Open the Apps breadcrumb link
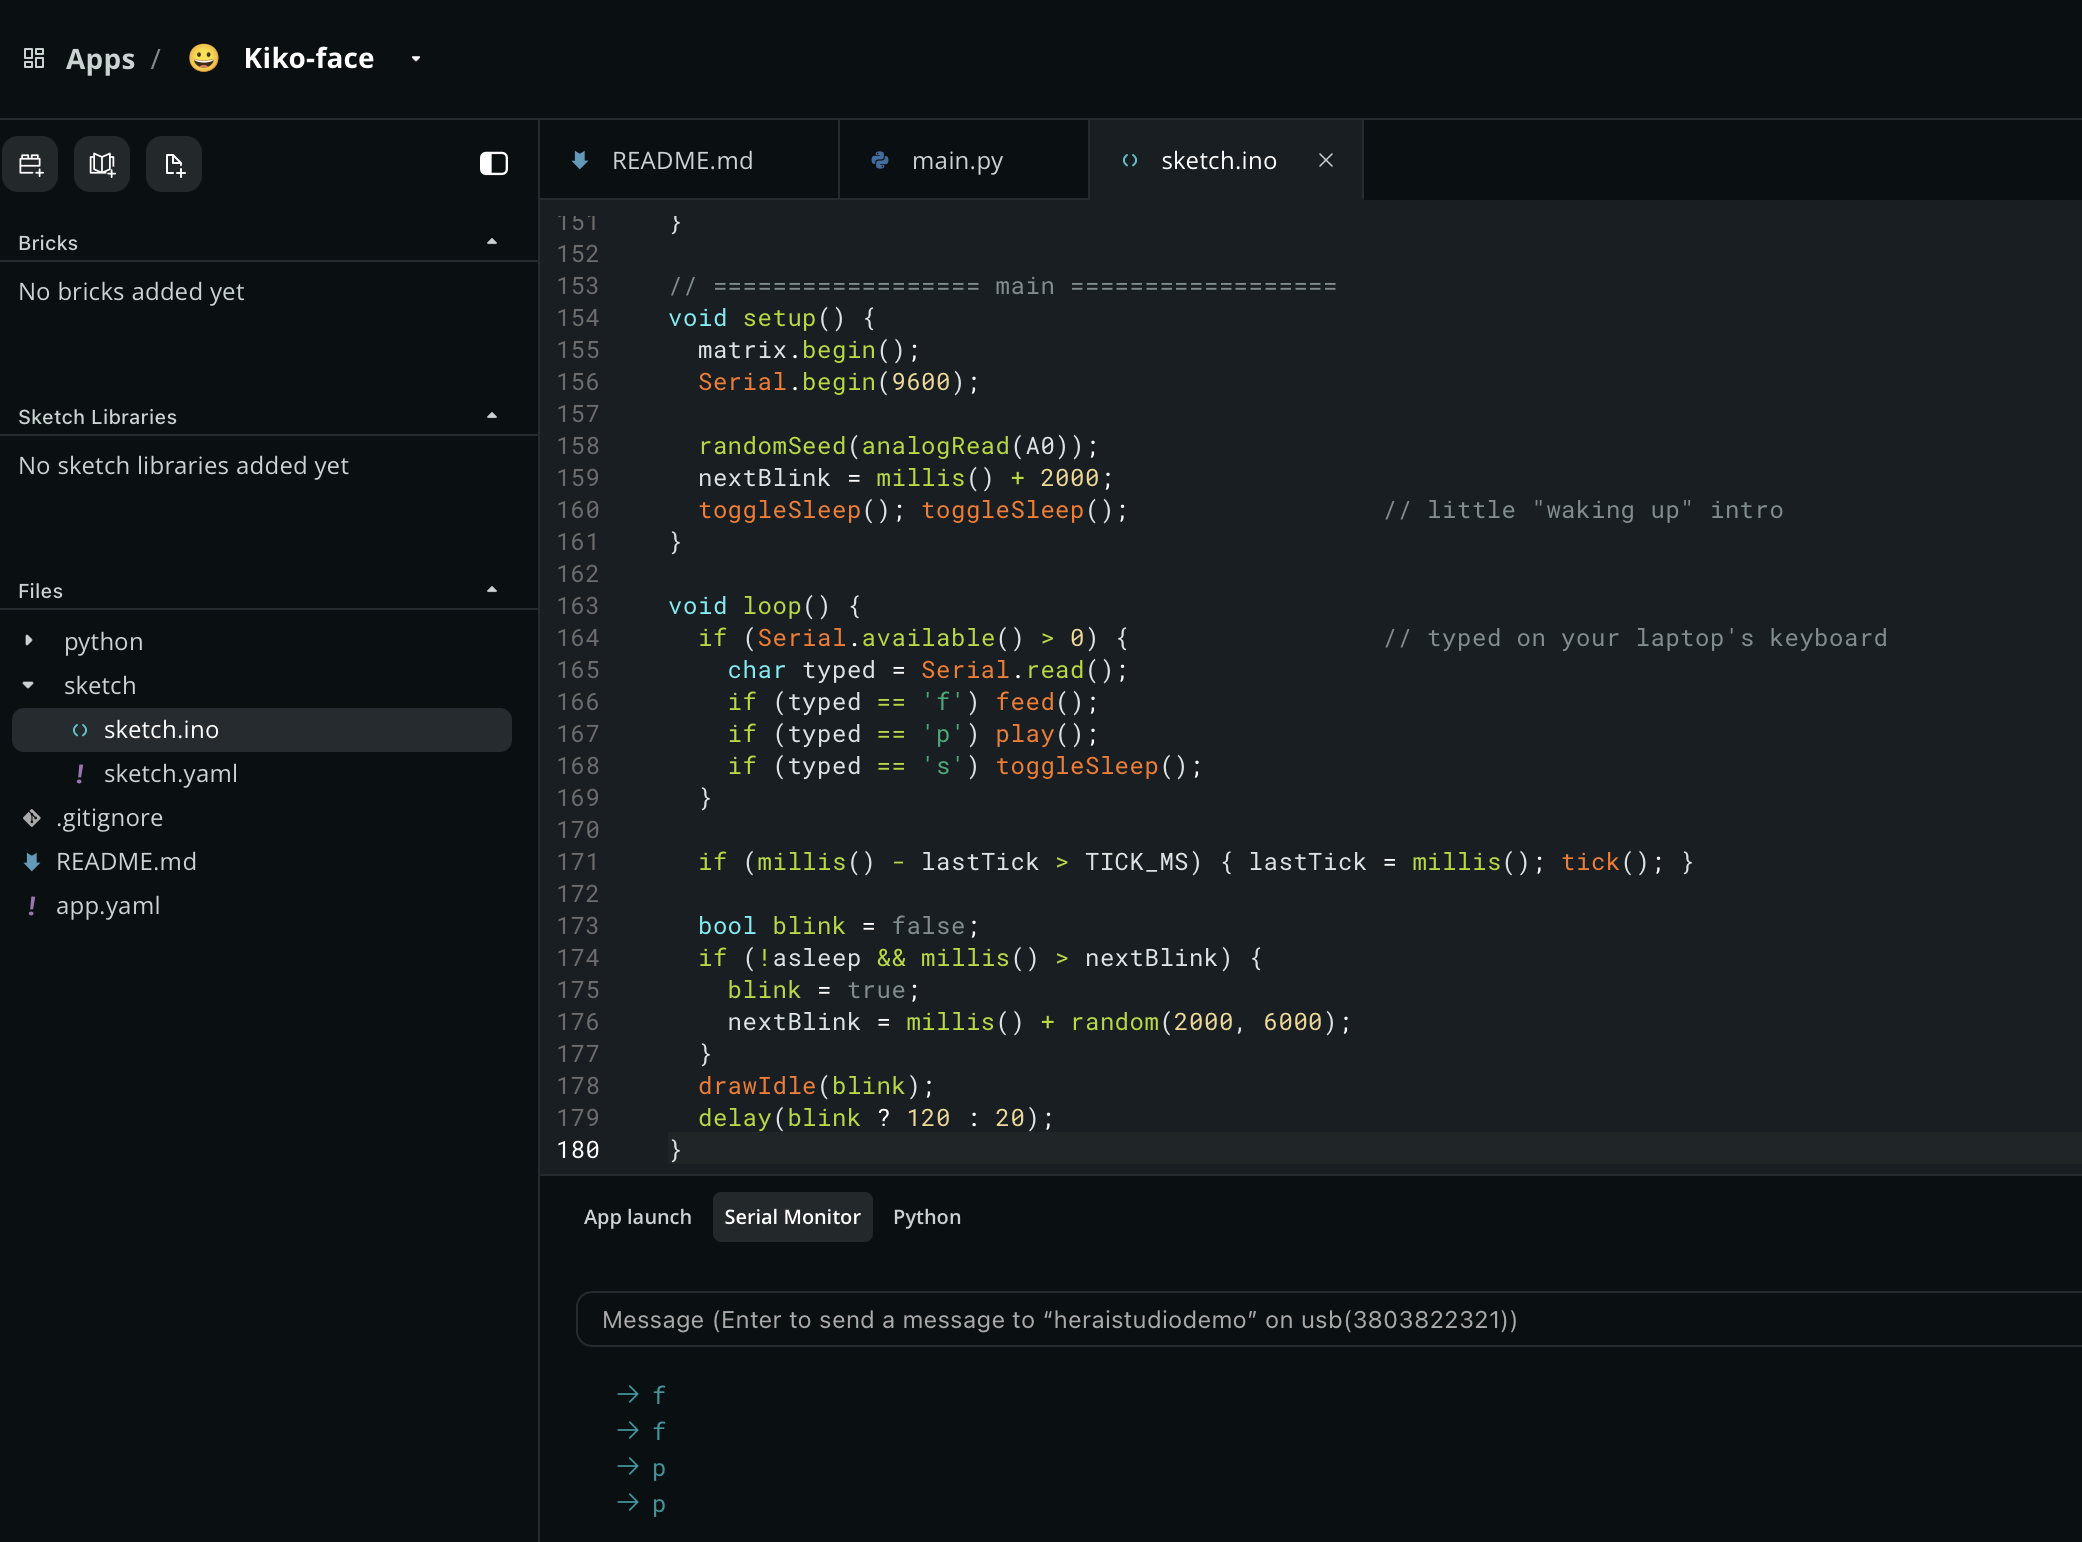 point(100,59)
